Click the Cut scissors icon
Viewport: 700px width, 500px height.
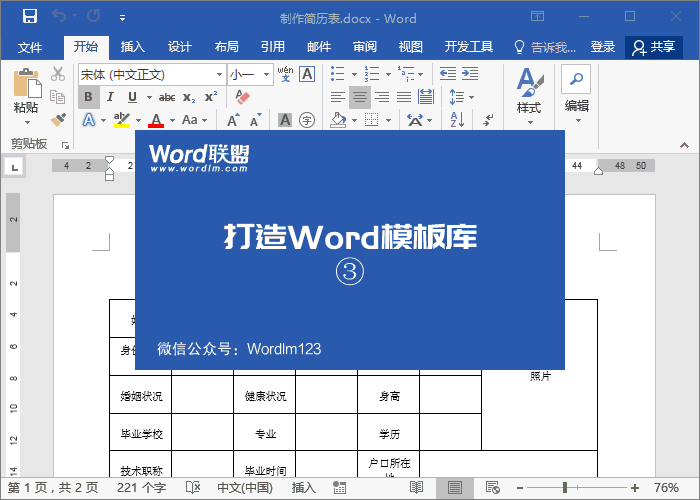pyautogui.click(x=58, y=74)
